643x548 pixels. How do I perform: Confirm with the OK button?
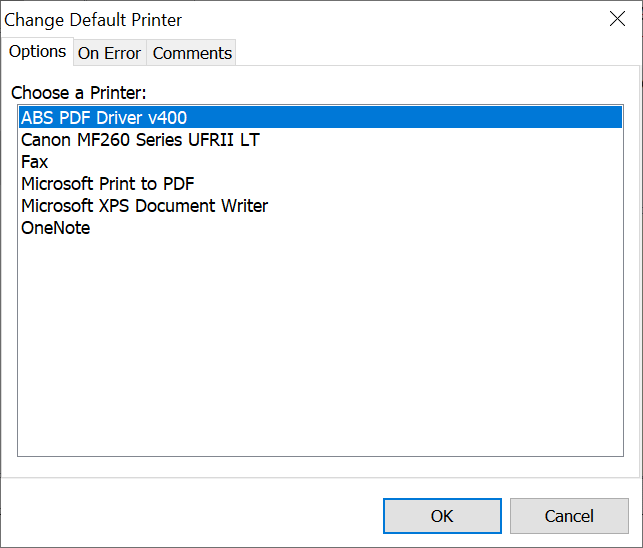pyautogui.click(x=442, y=516)
